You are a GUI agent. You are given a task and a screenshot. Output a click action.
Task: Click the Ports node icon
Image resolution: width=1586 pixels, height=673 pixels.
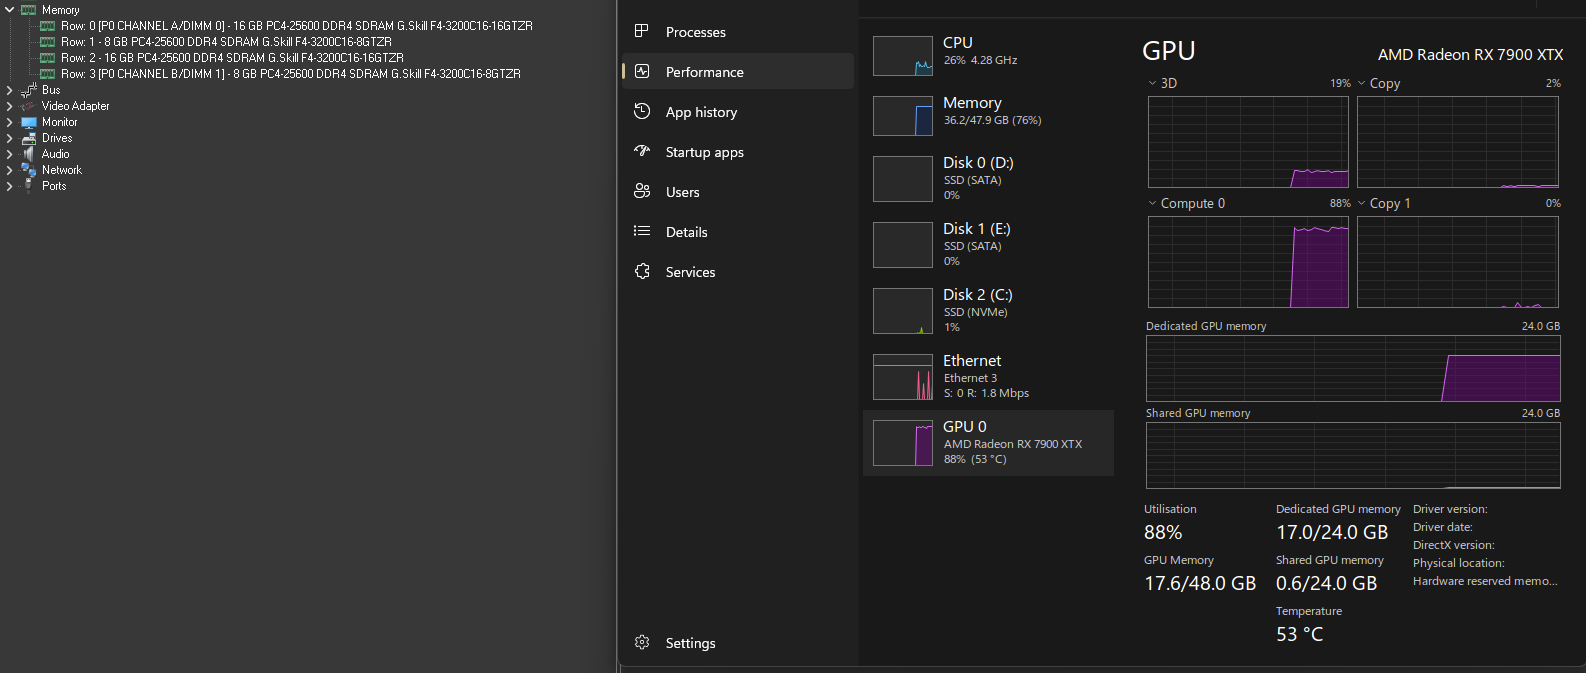point(28,186)
